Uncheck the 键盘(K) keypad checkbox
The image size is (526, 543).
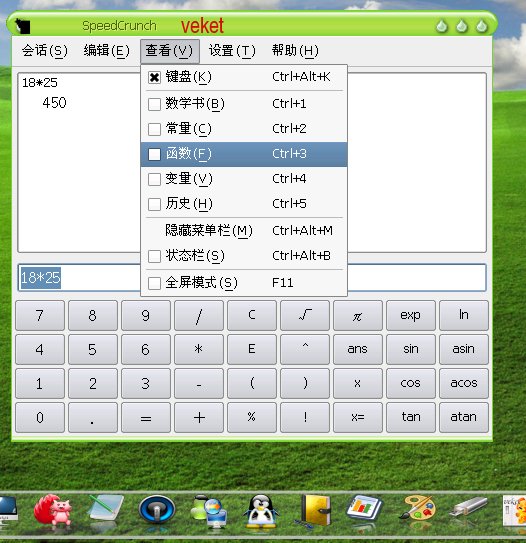click(x=154, y=77)
